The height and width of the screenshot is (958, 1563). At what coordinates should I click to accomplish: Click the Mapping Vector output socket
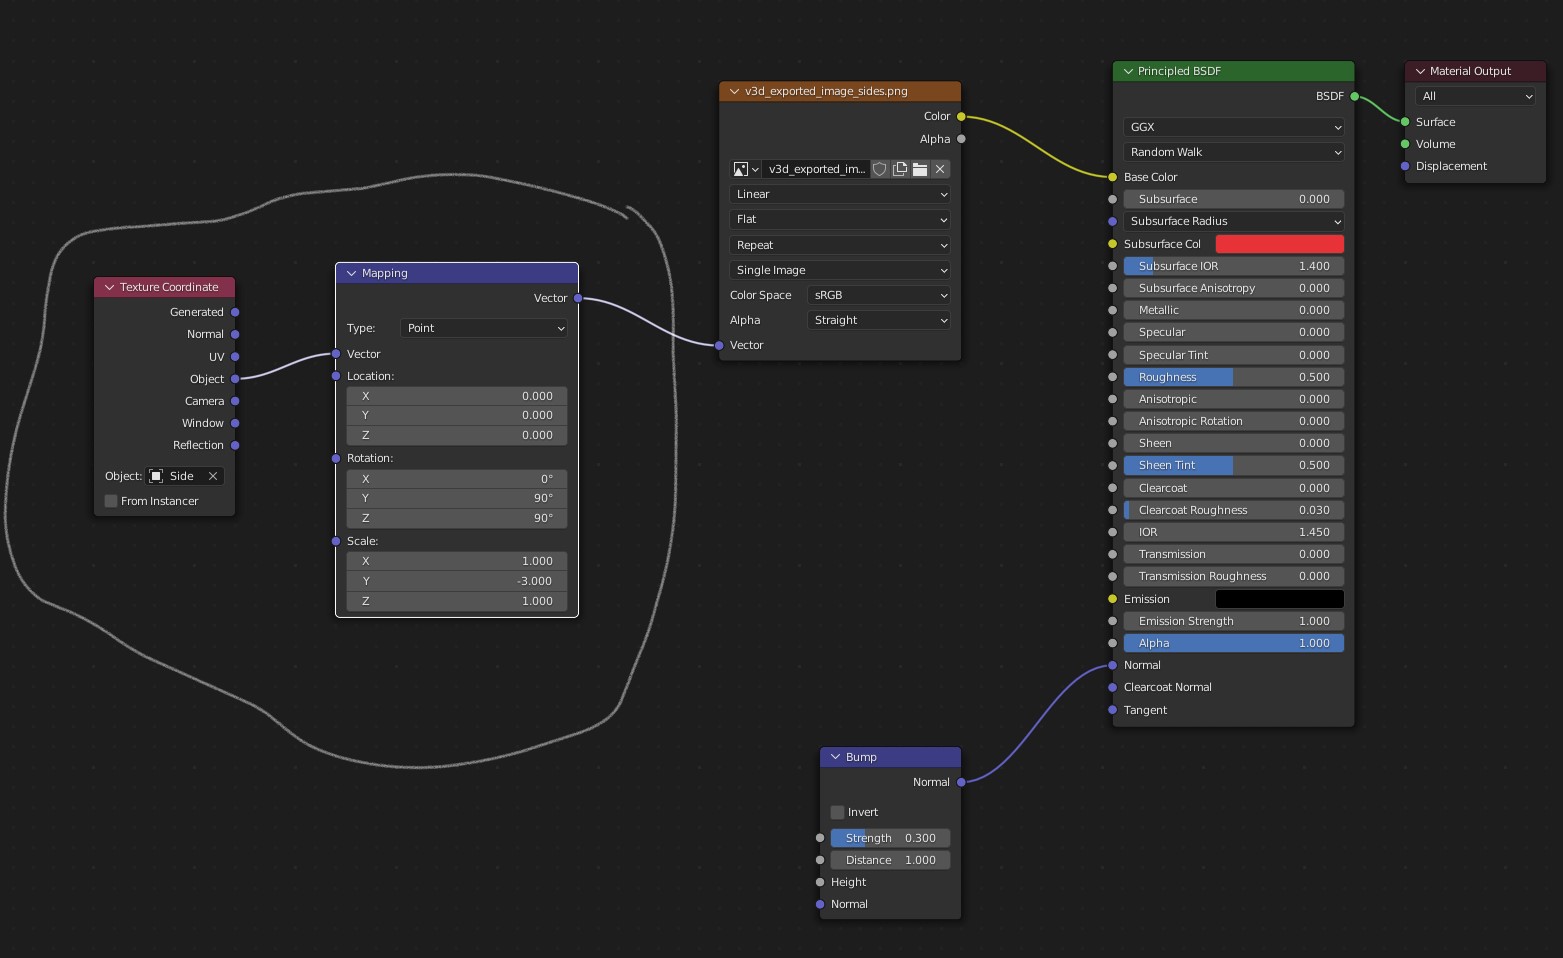tap(578, 298)
